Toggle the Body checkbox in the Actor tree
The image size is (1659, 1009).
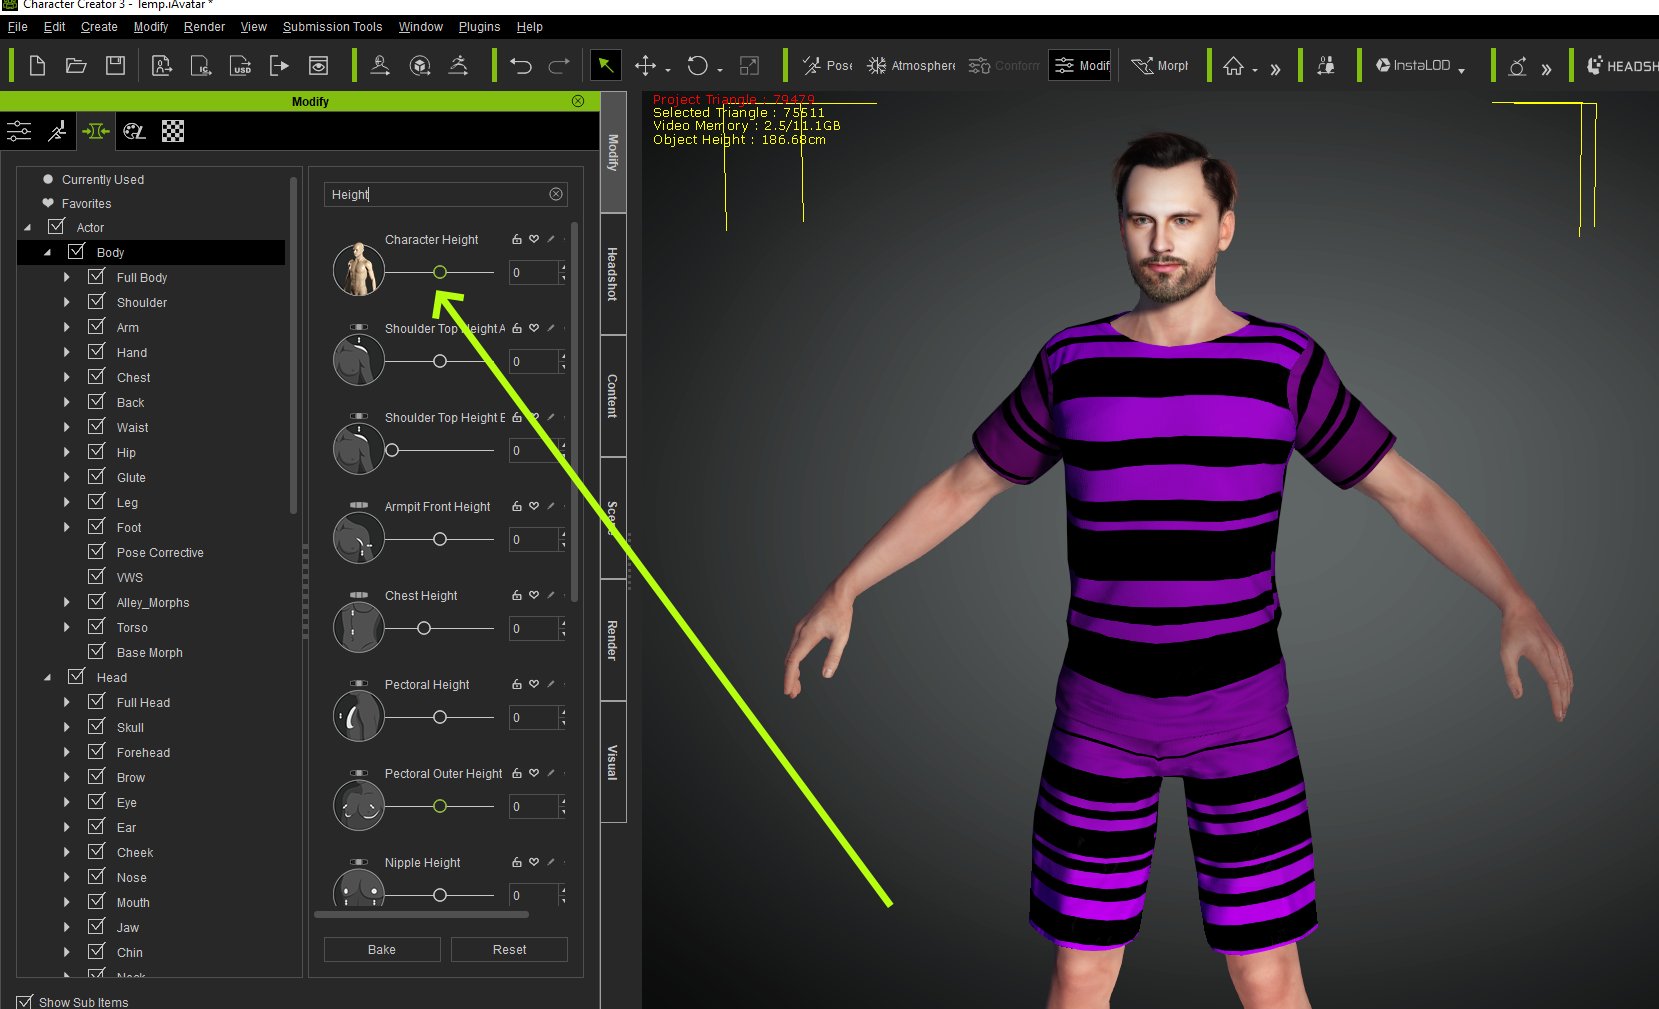coord(77,252)
